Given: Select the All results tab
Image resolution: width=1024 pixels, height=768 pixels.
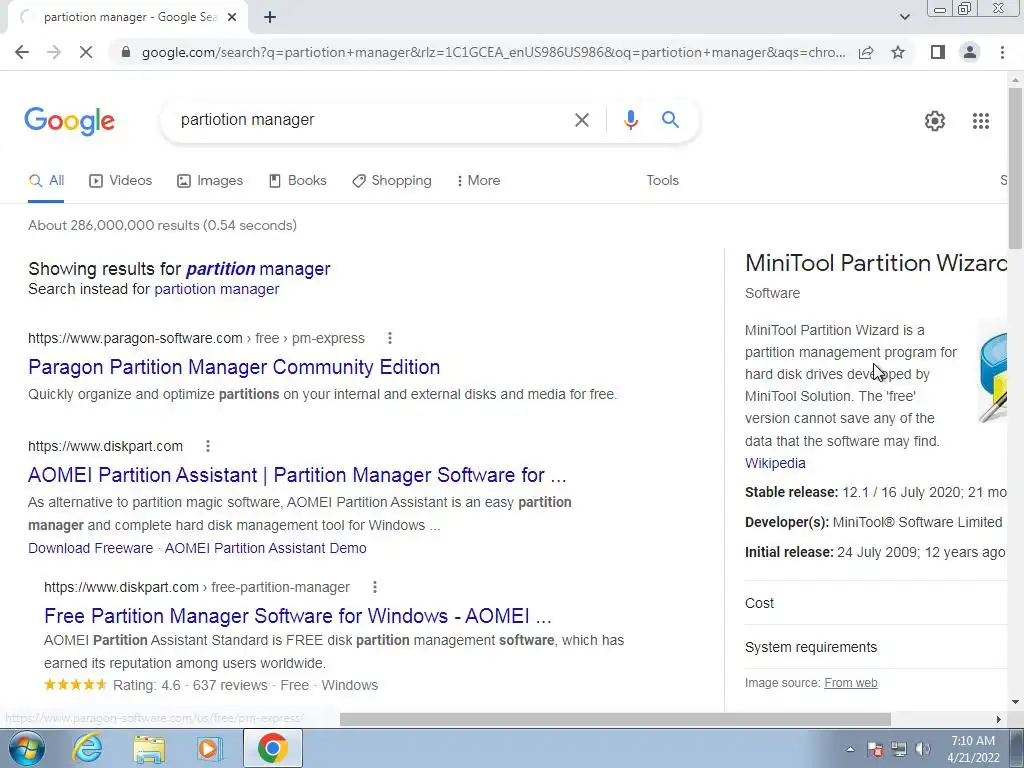Looking at the screenshot, I should coord(46,181).
